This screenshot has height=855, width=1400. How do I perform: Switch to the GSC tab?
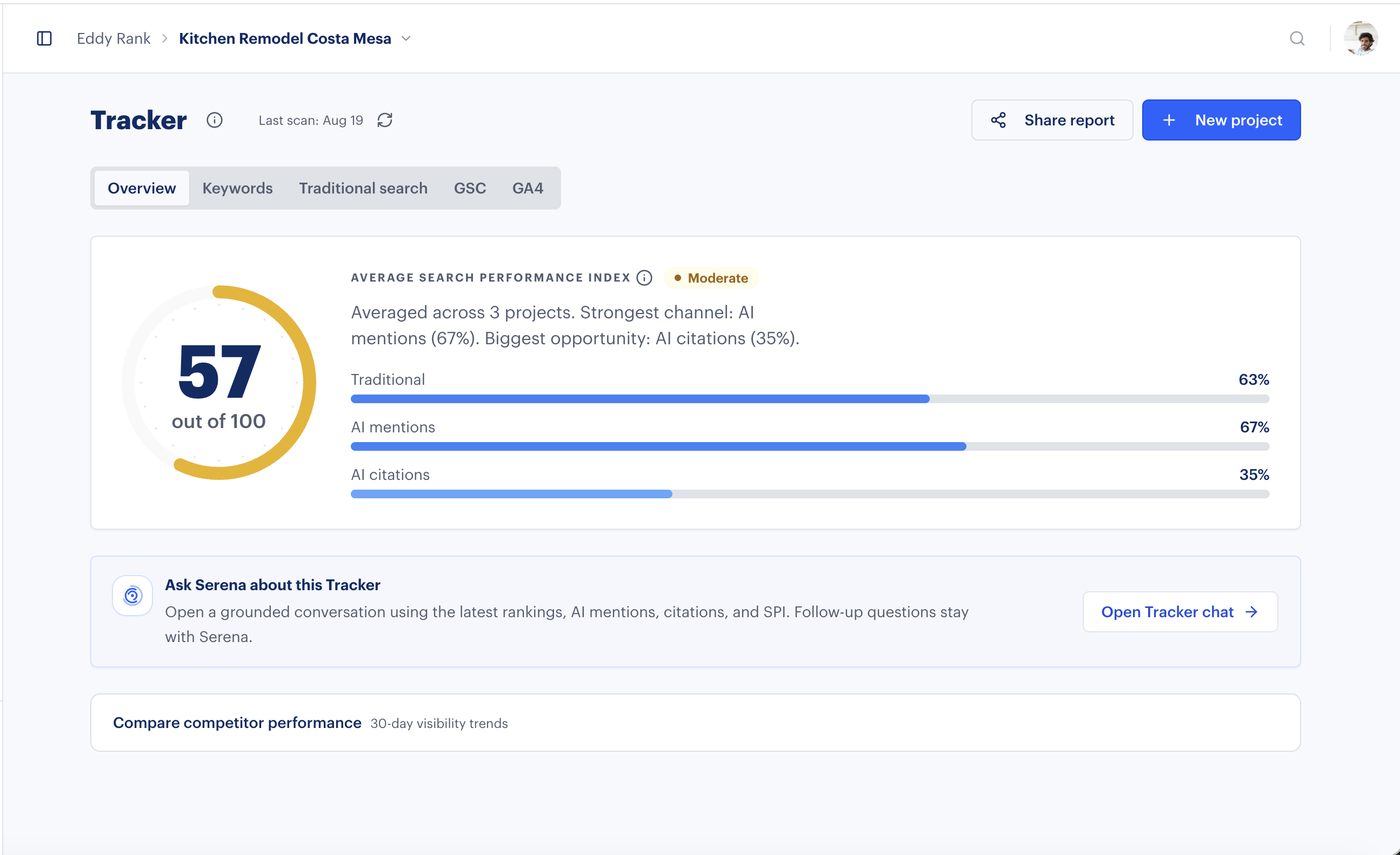pyautogui.click(x=470, y=188)
